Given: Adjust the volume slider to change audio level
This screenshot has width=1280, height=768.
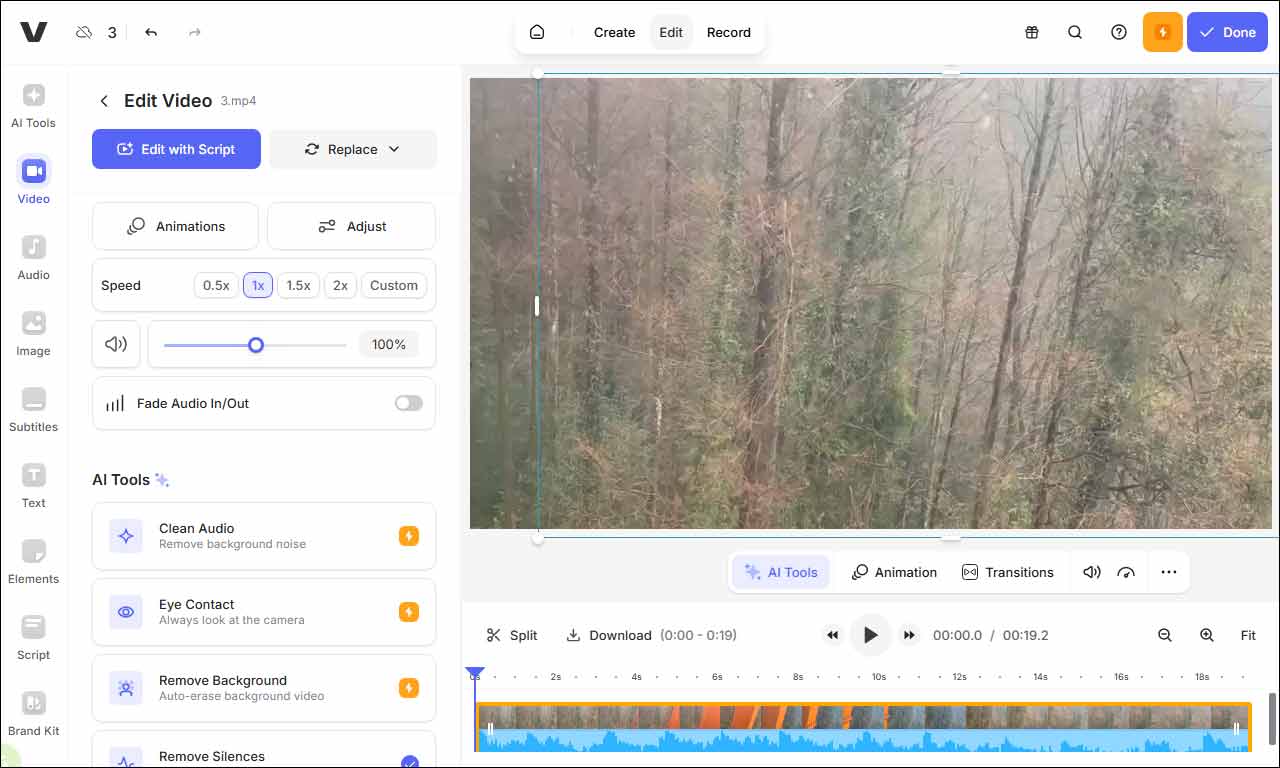Looking at the screenshot, I should pos(255,344).
